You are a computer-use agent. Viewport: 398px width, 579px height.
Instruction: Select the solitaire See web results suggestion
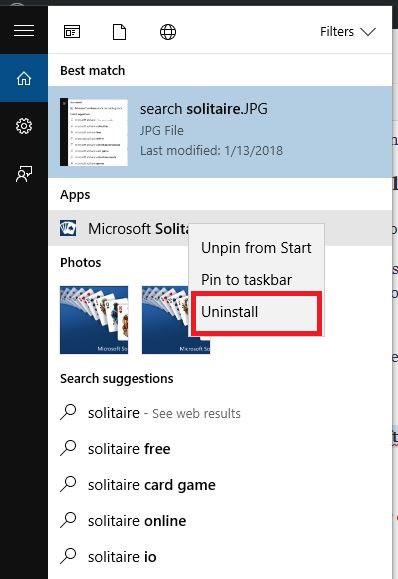pyautogui.click(x=220, y=413)
